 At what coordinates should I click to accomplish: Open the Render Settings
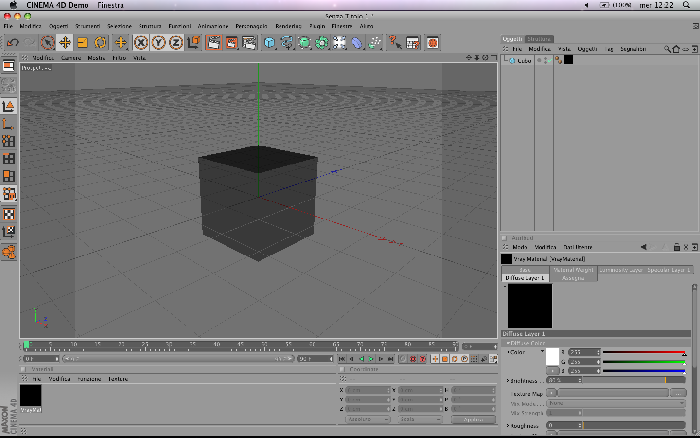coord(249,43)
